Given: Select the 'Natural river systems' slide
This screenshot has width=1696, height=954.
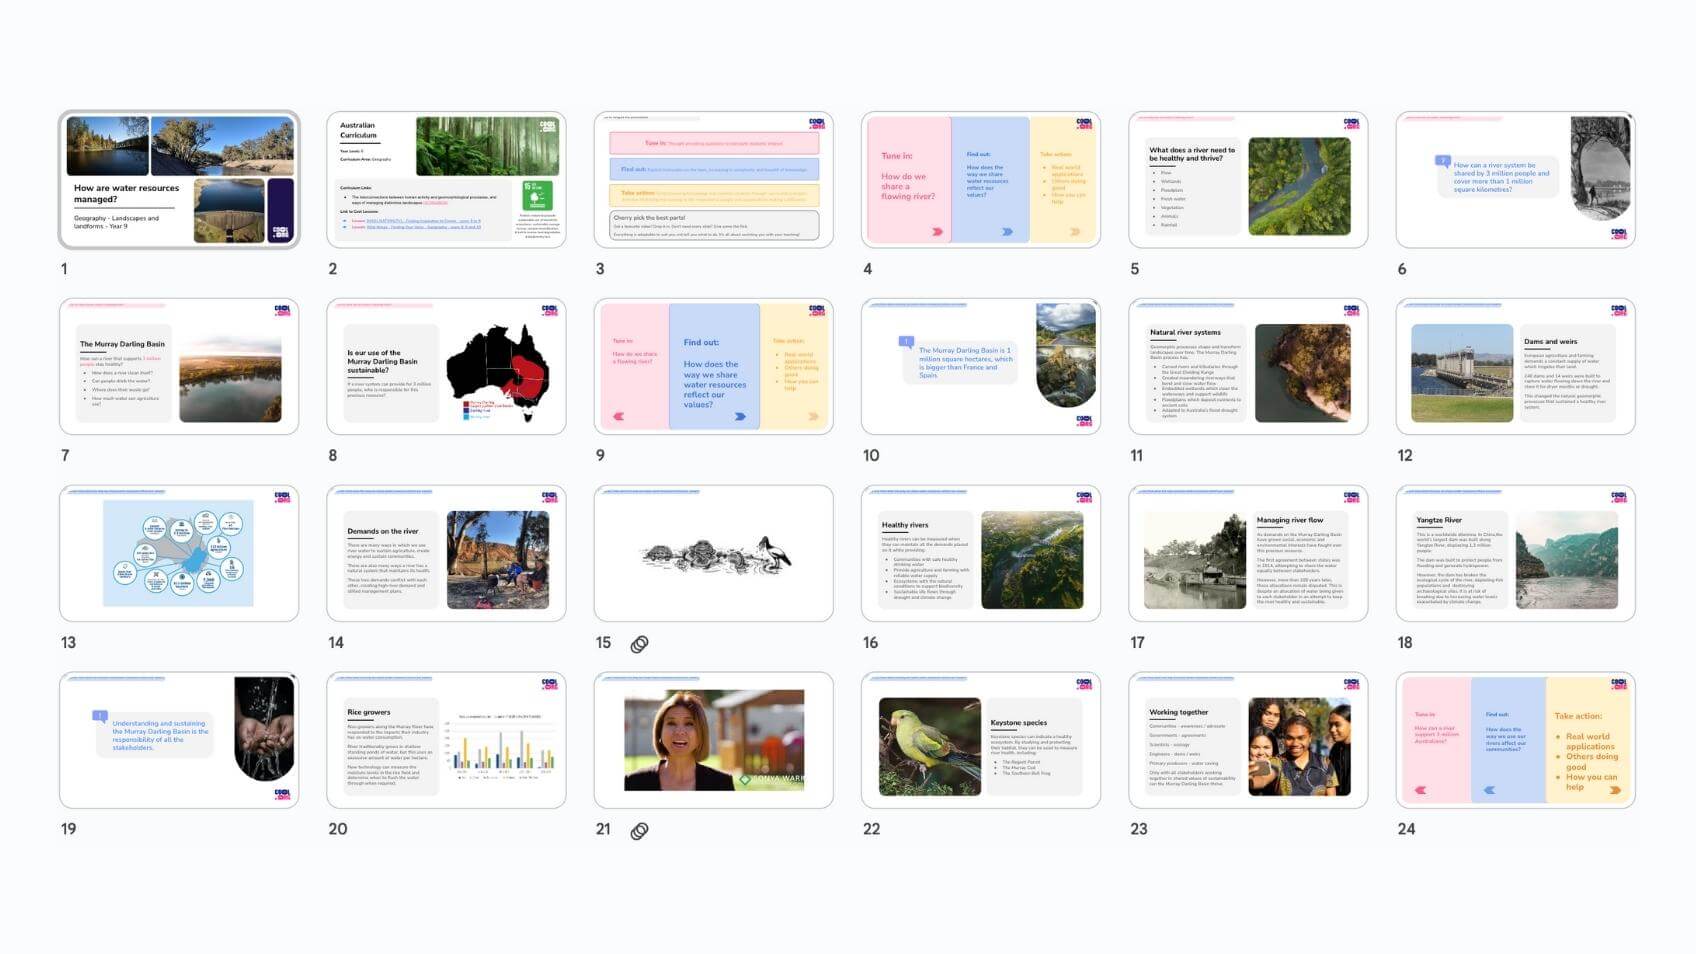Looking at the screenshot, I should coord(1248,367).
